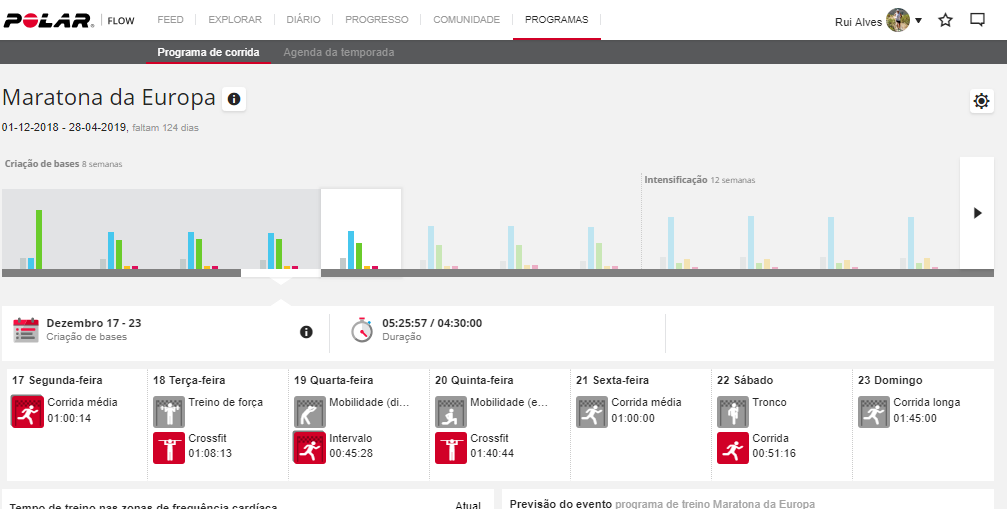Image resolution: width=1007 pixels, height=509 pixels.
Task: Click Thursday's Mobilidade session icon
Action: (451, 411)
